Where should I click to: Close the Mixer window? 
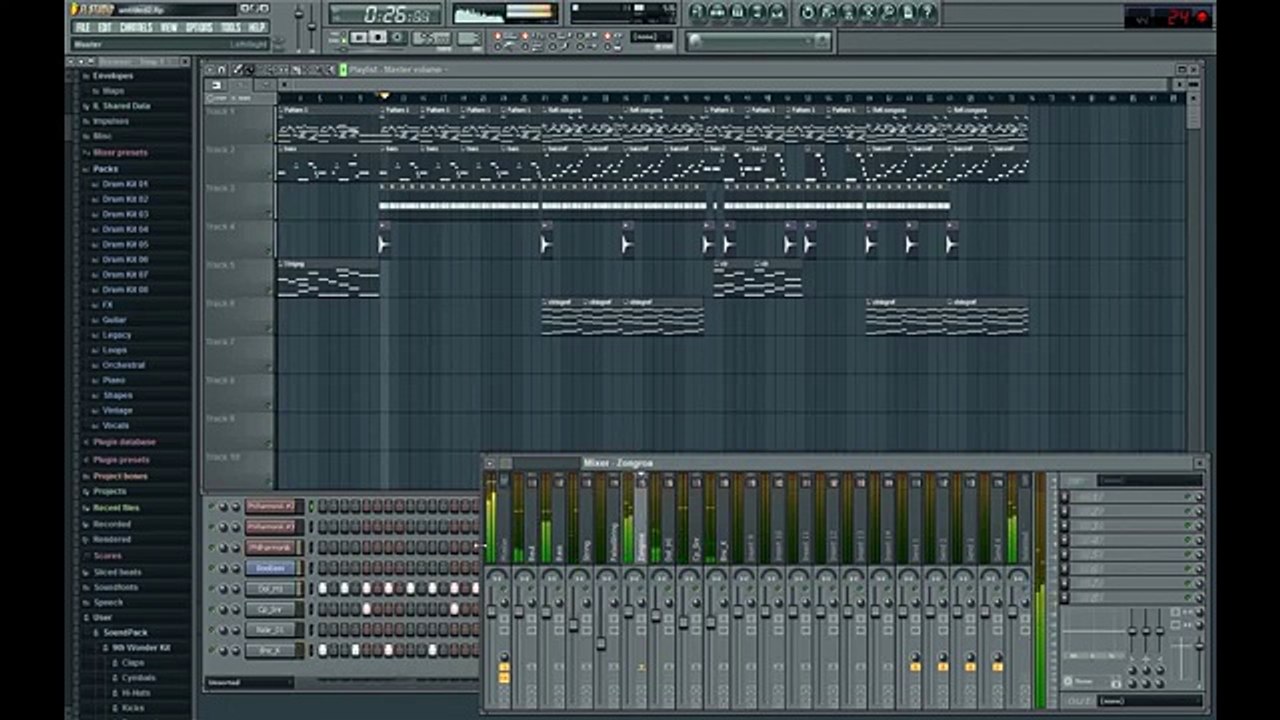1199,463
